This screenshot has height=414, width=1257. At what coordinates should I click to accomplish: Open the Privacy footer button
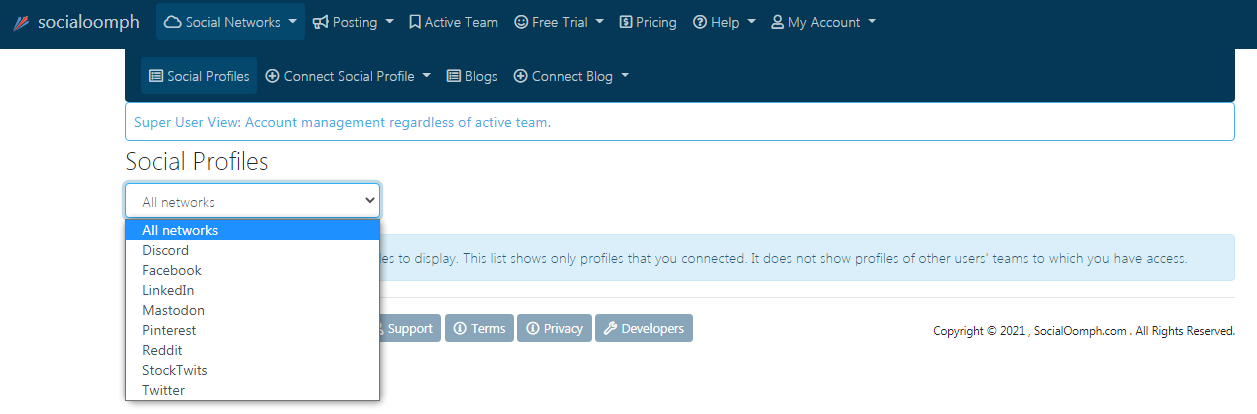pyautogui.click(x=554, y=328)
